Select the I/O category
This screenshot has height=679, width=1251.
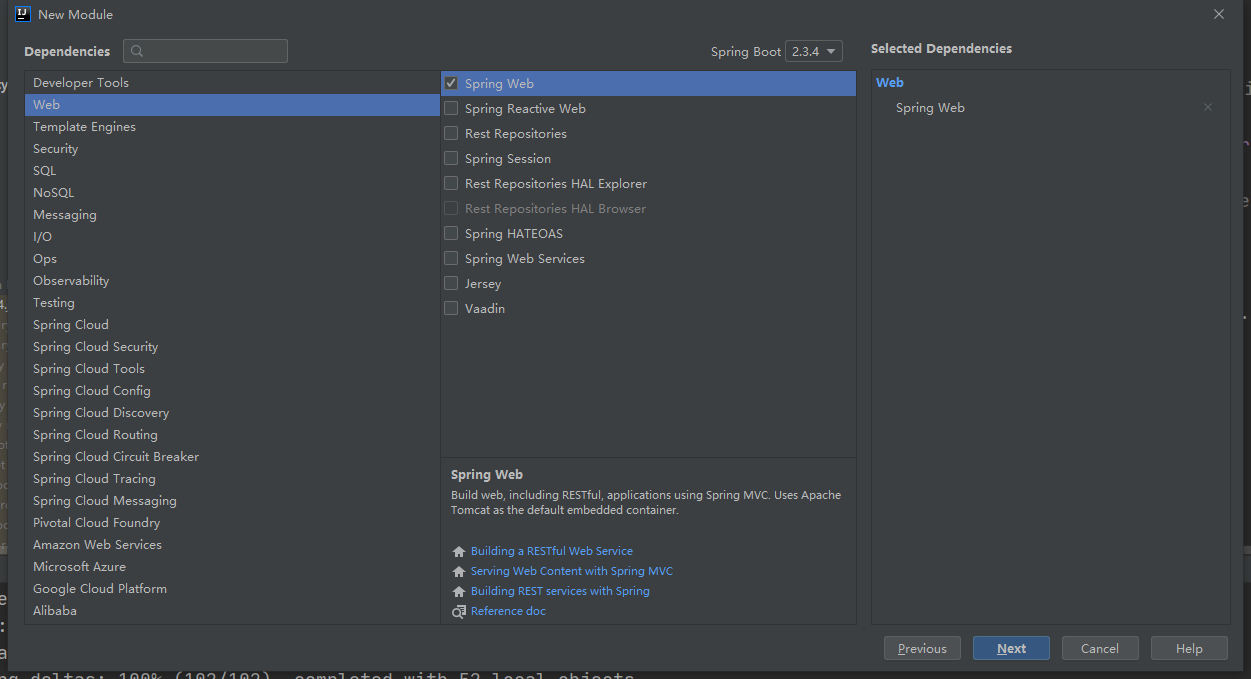tap(232, 237)
